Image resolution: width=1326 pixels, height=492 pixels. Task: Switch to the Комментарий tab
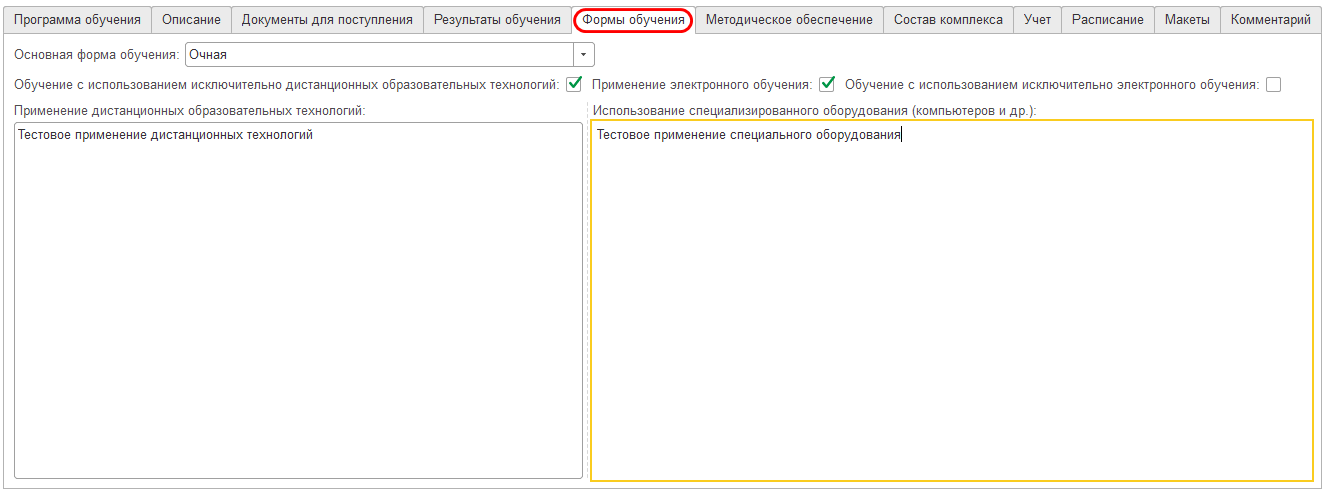(x=1270, y=20)
